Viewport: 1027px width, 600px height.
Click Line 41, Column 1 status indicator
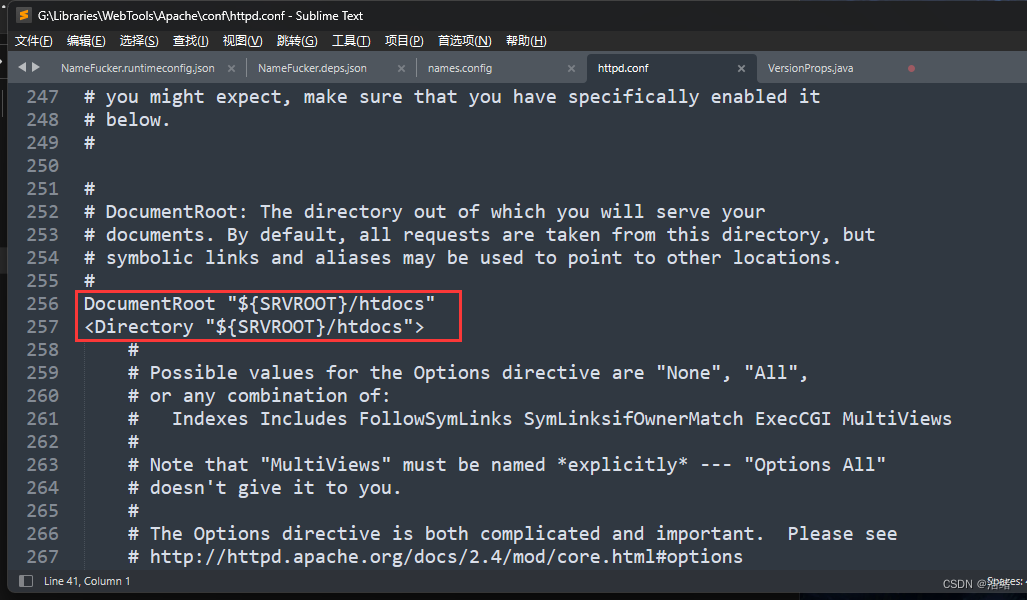87,581
